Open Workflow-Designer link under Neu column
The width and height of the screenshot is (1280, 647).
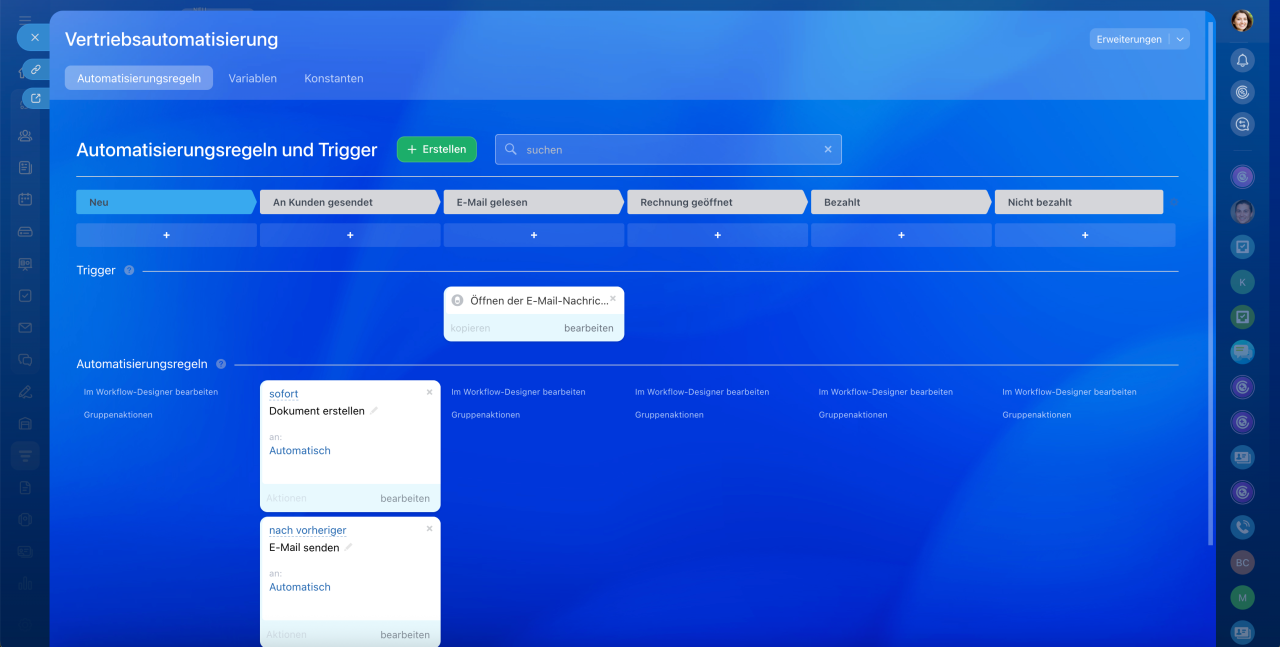(x=151, y=392)
